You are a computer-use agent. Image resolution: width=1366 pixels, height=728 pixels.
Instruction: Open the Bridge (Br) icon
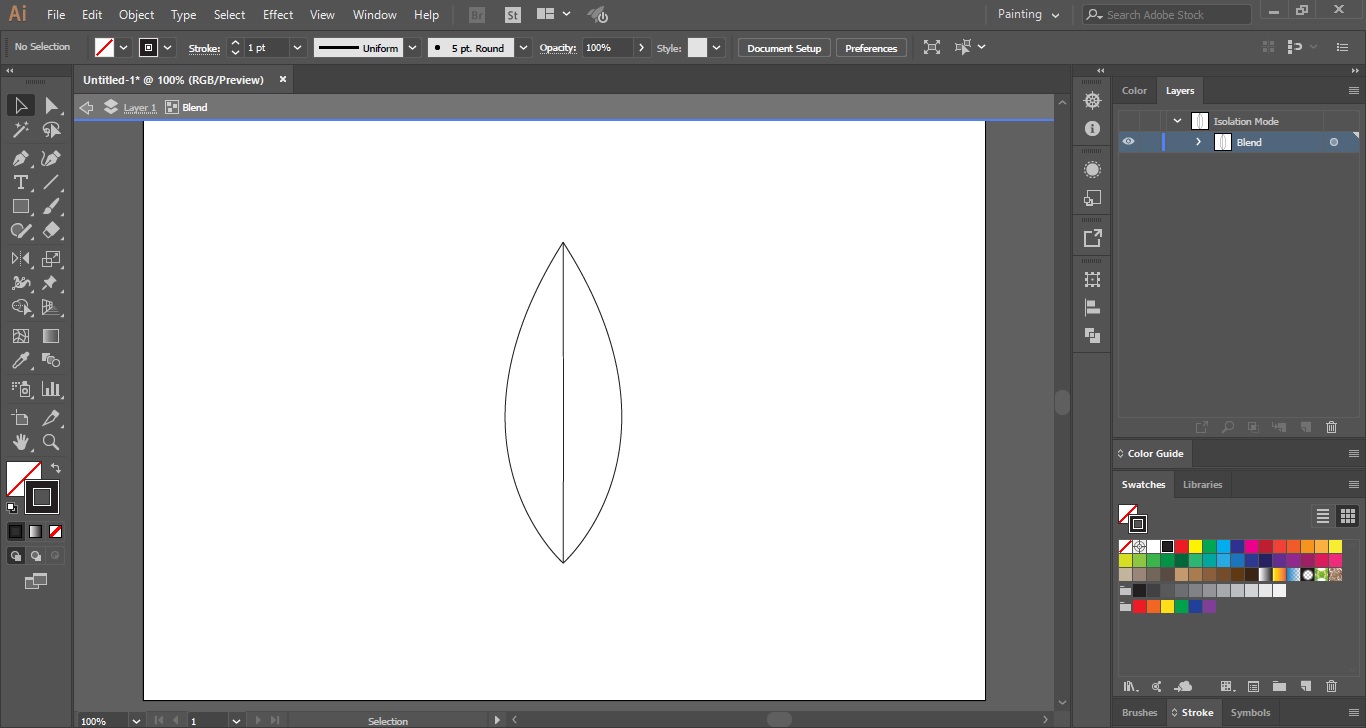477,15
